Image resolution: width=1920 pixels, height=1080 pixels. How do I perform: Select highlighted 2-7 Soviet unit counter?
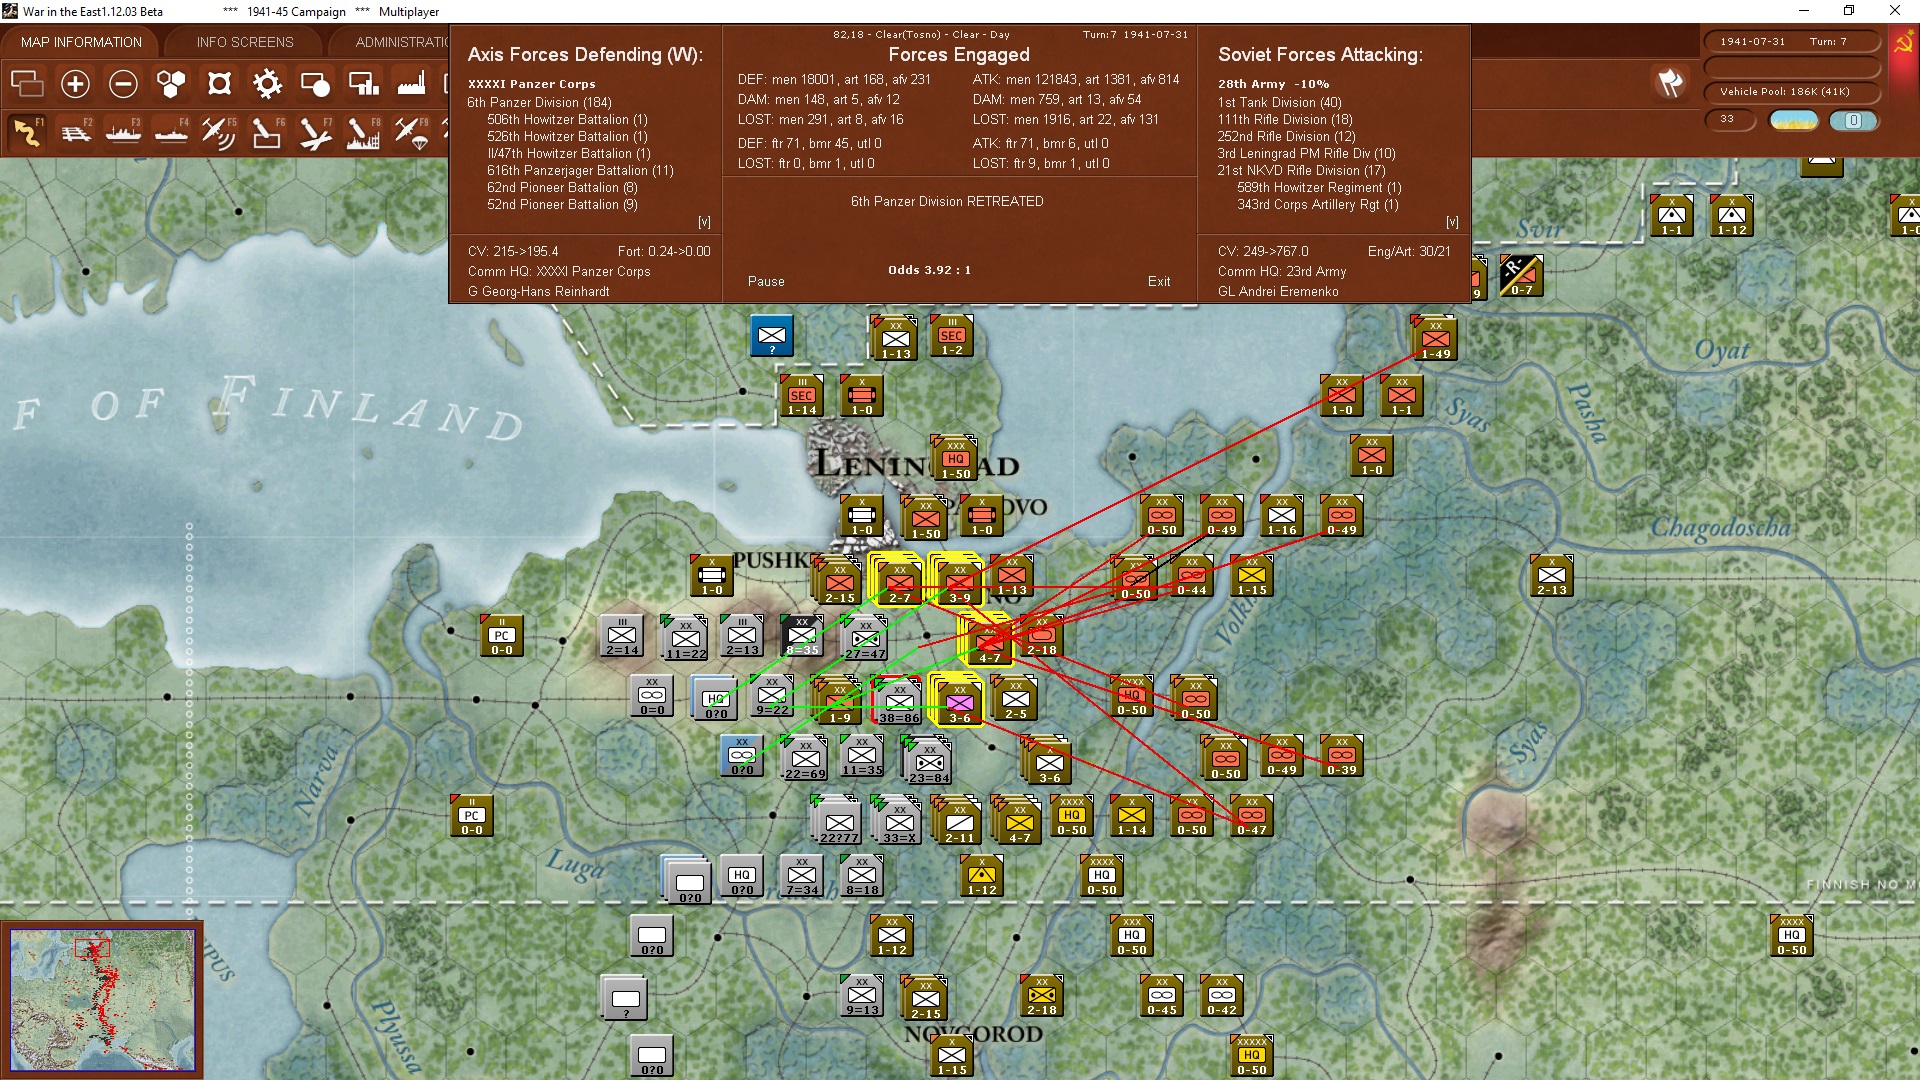tap(898, 581)
